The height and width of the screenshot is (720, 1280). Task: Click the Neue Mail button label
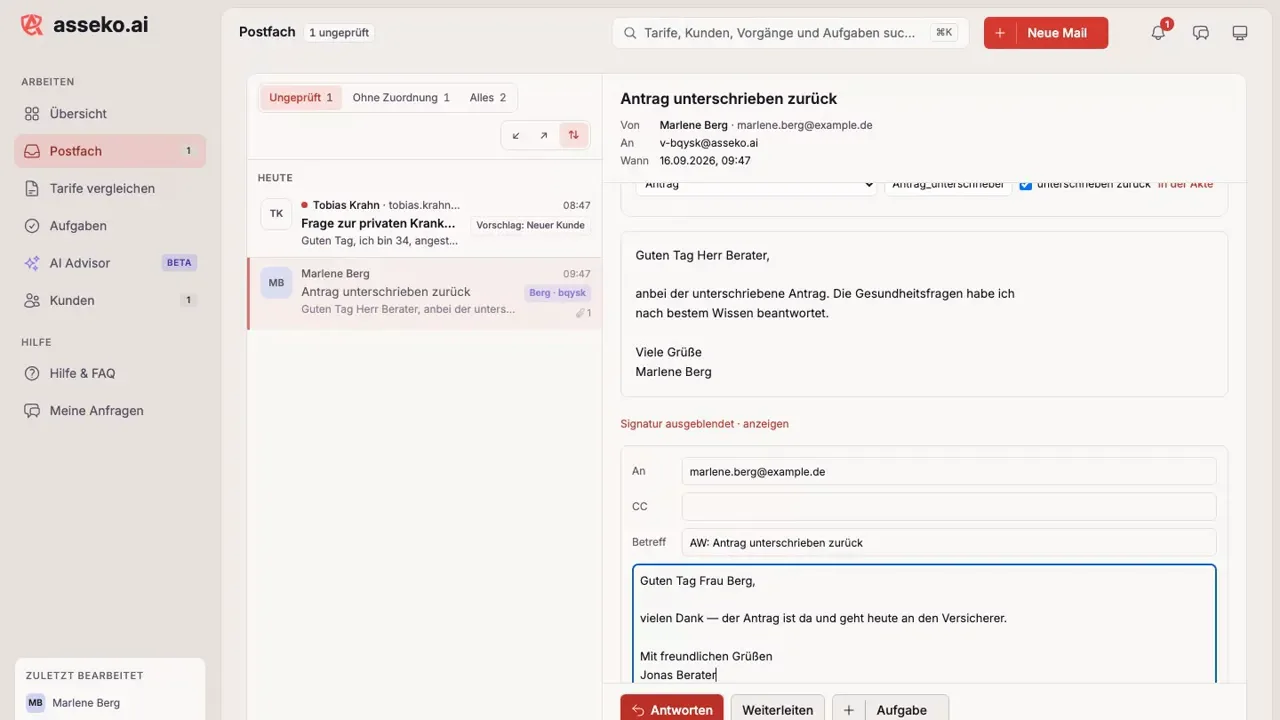(x=1057, y=33)
